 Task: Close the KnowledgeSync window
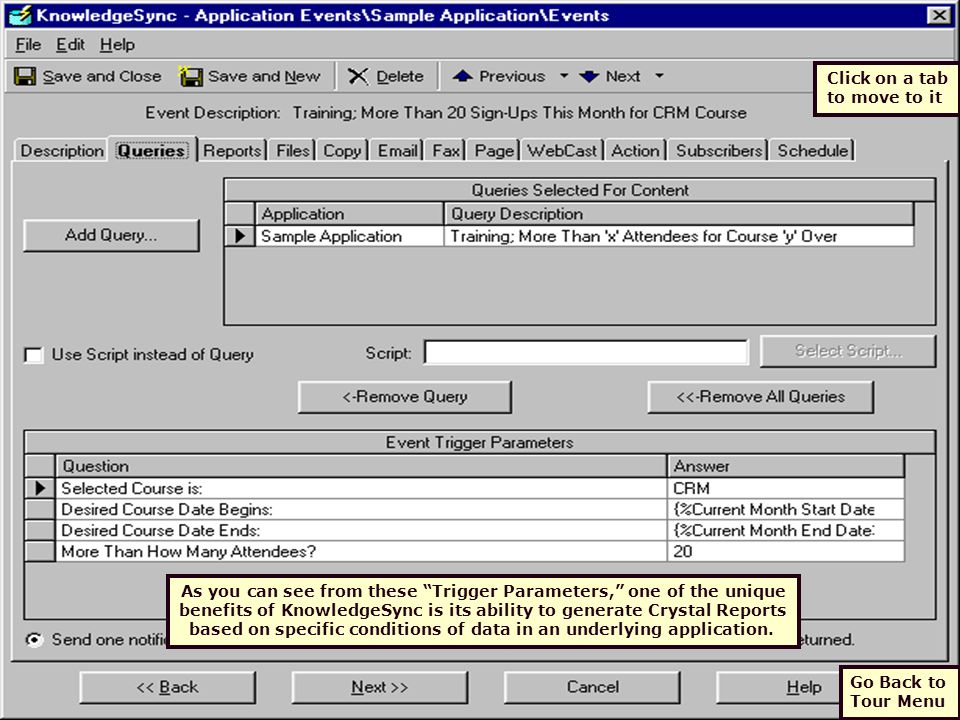click(939, 15)
